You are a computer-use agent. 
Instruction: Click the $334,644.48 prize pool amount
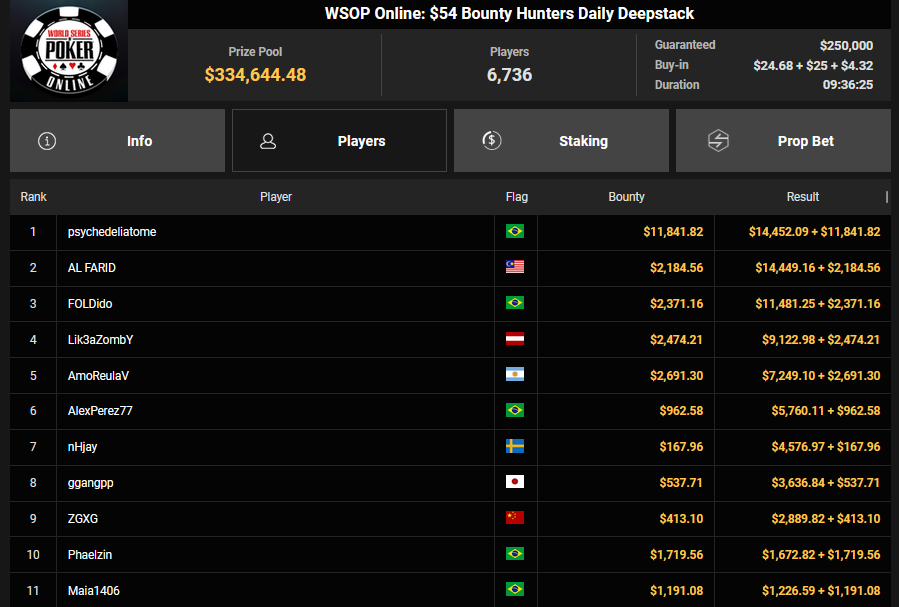255,75
